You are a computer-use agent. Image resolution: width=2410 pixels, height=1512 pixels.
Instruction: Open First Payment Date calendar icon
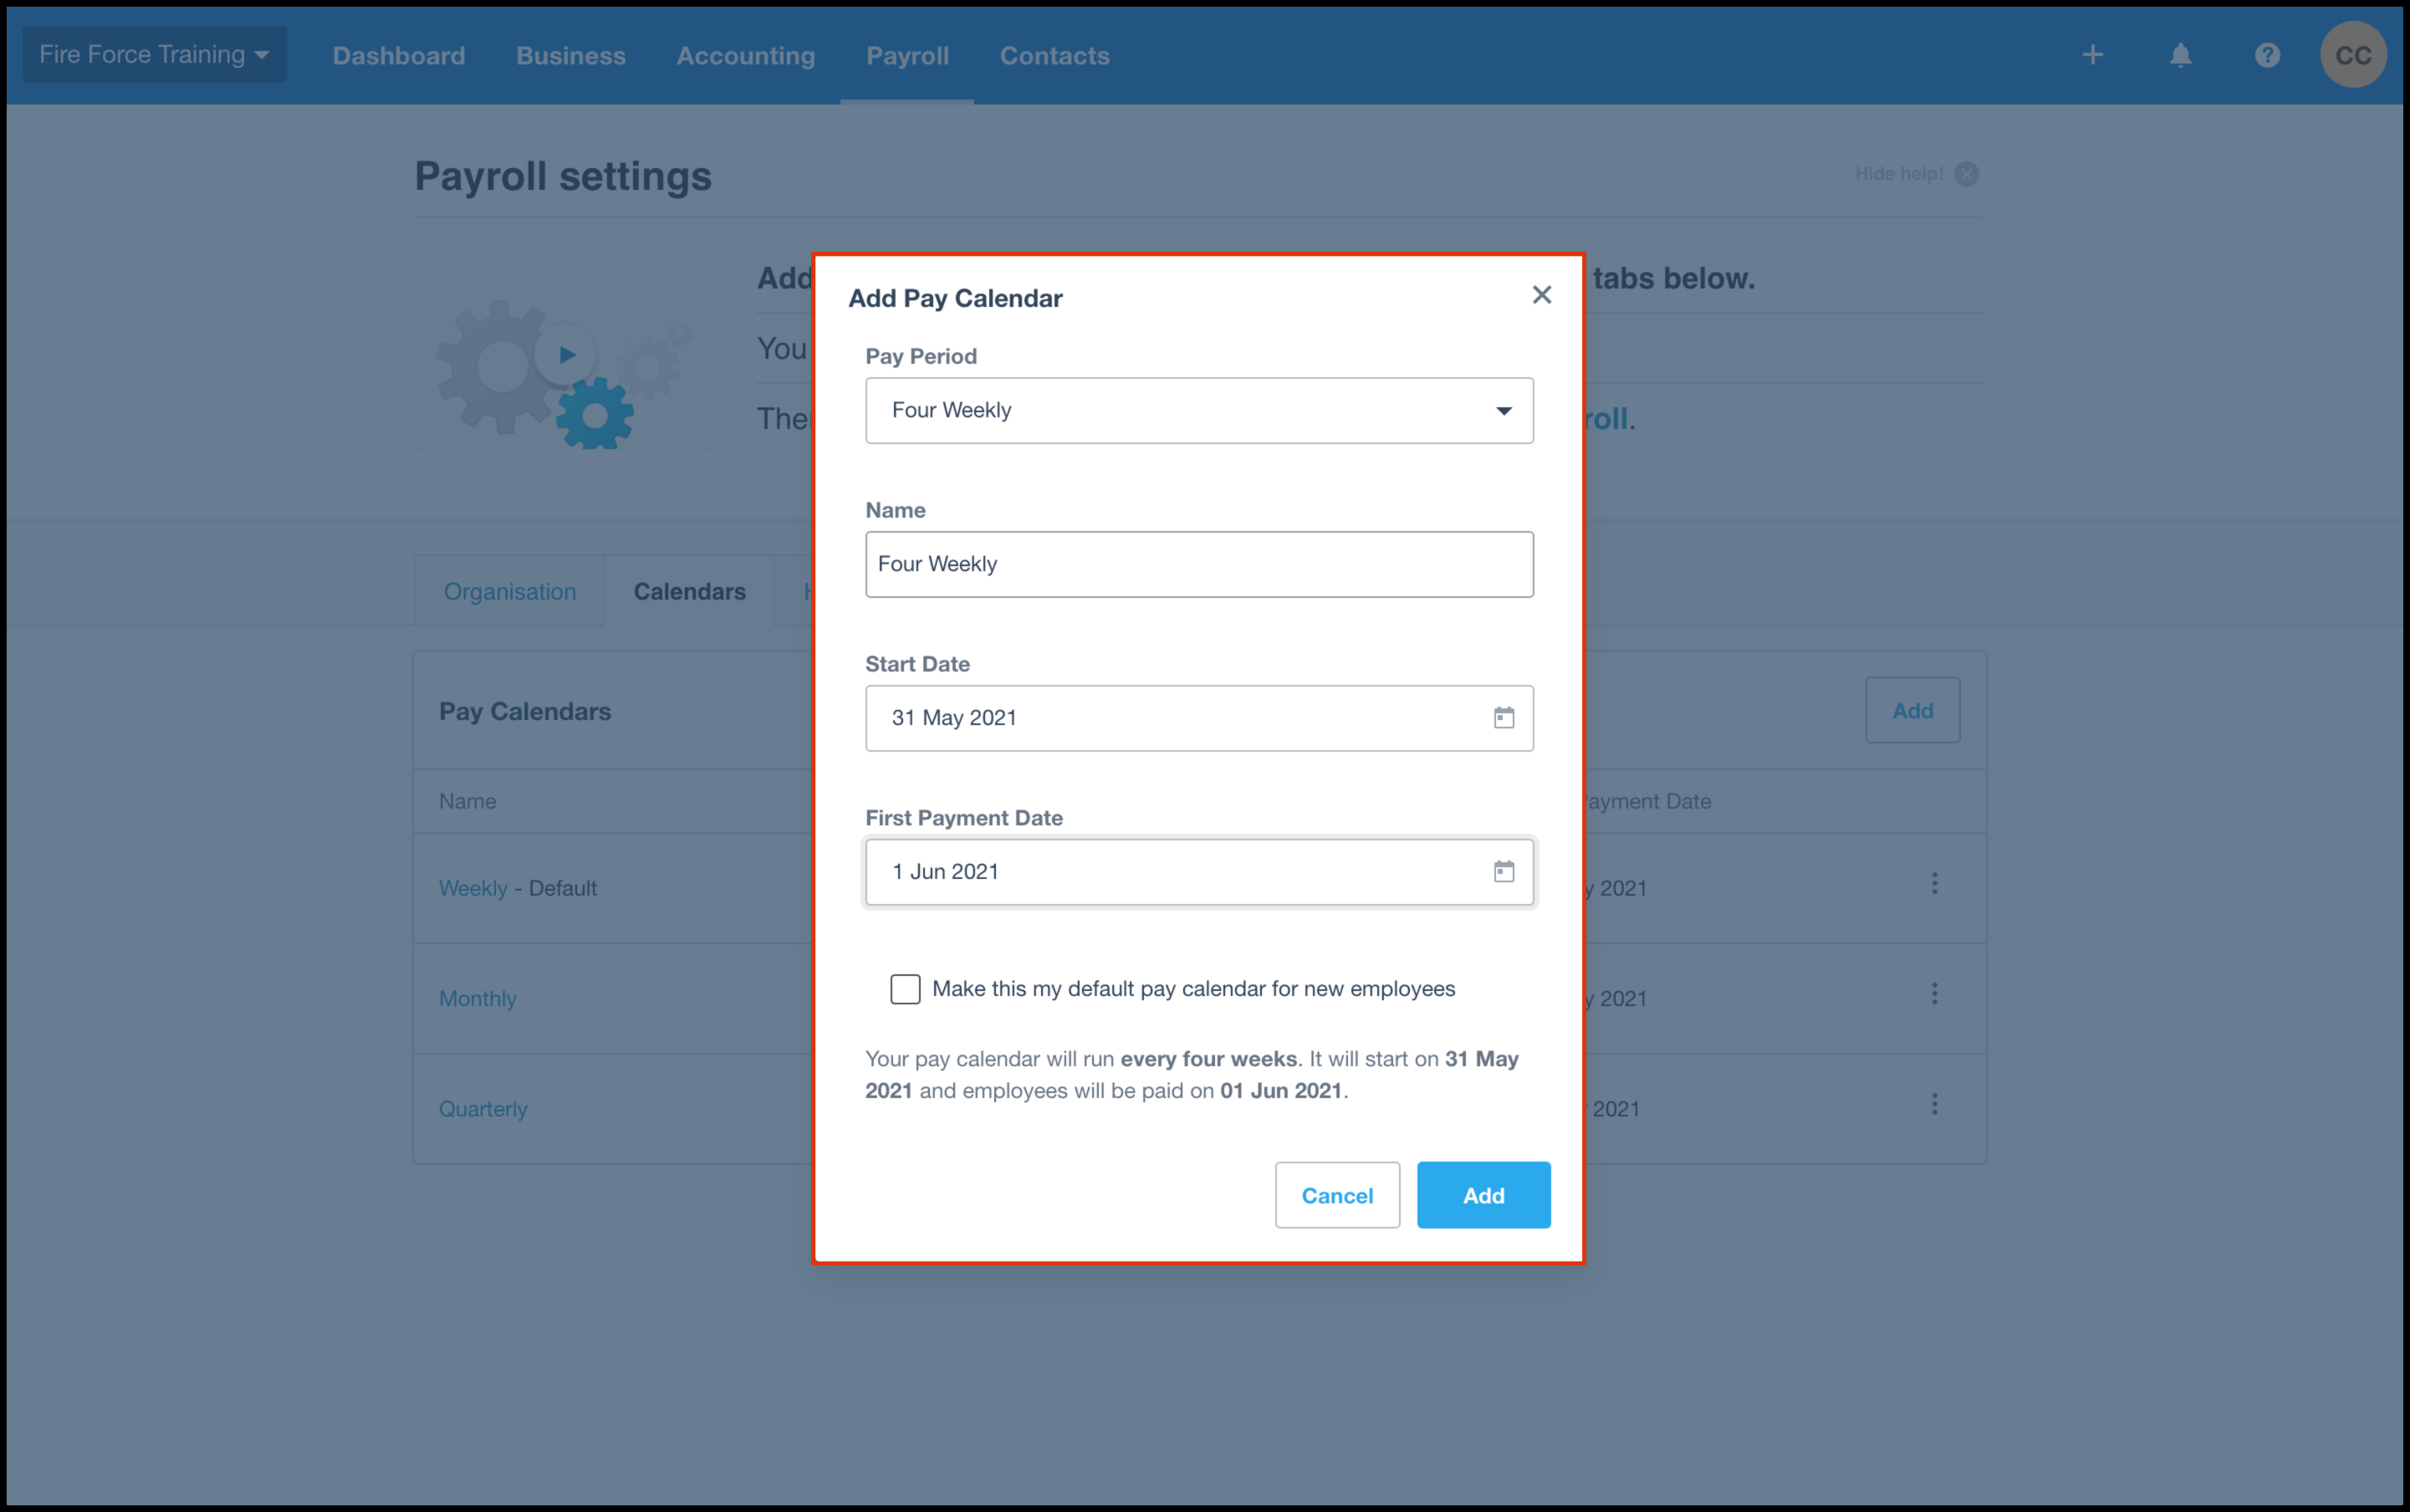(1503, 872)
